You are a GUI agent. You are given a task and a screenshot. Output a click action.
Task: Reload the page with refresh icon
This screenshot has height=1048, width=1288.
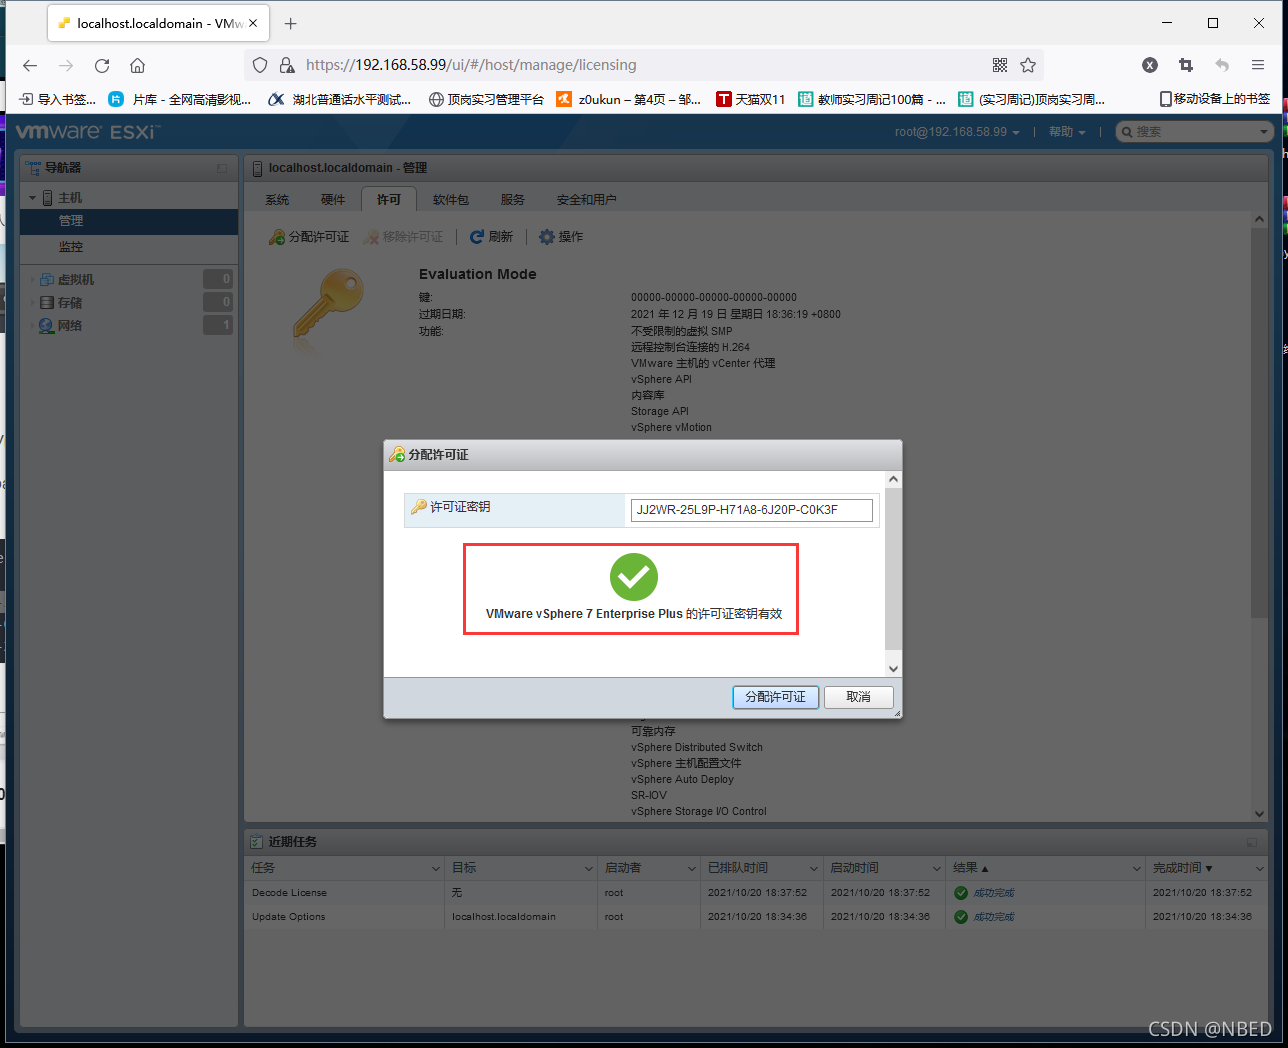[102, 65]
